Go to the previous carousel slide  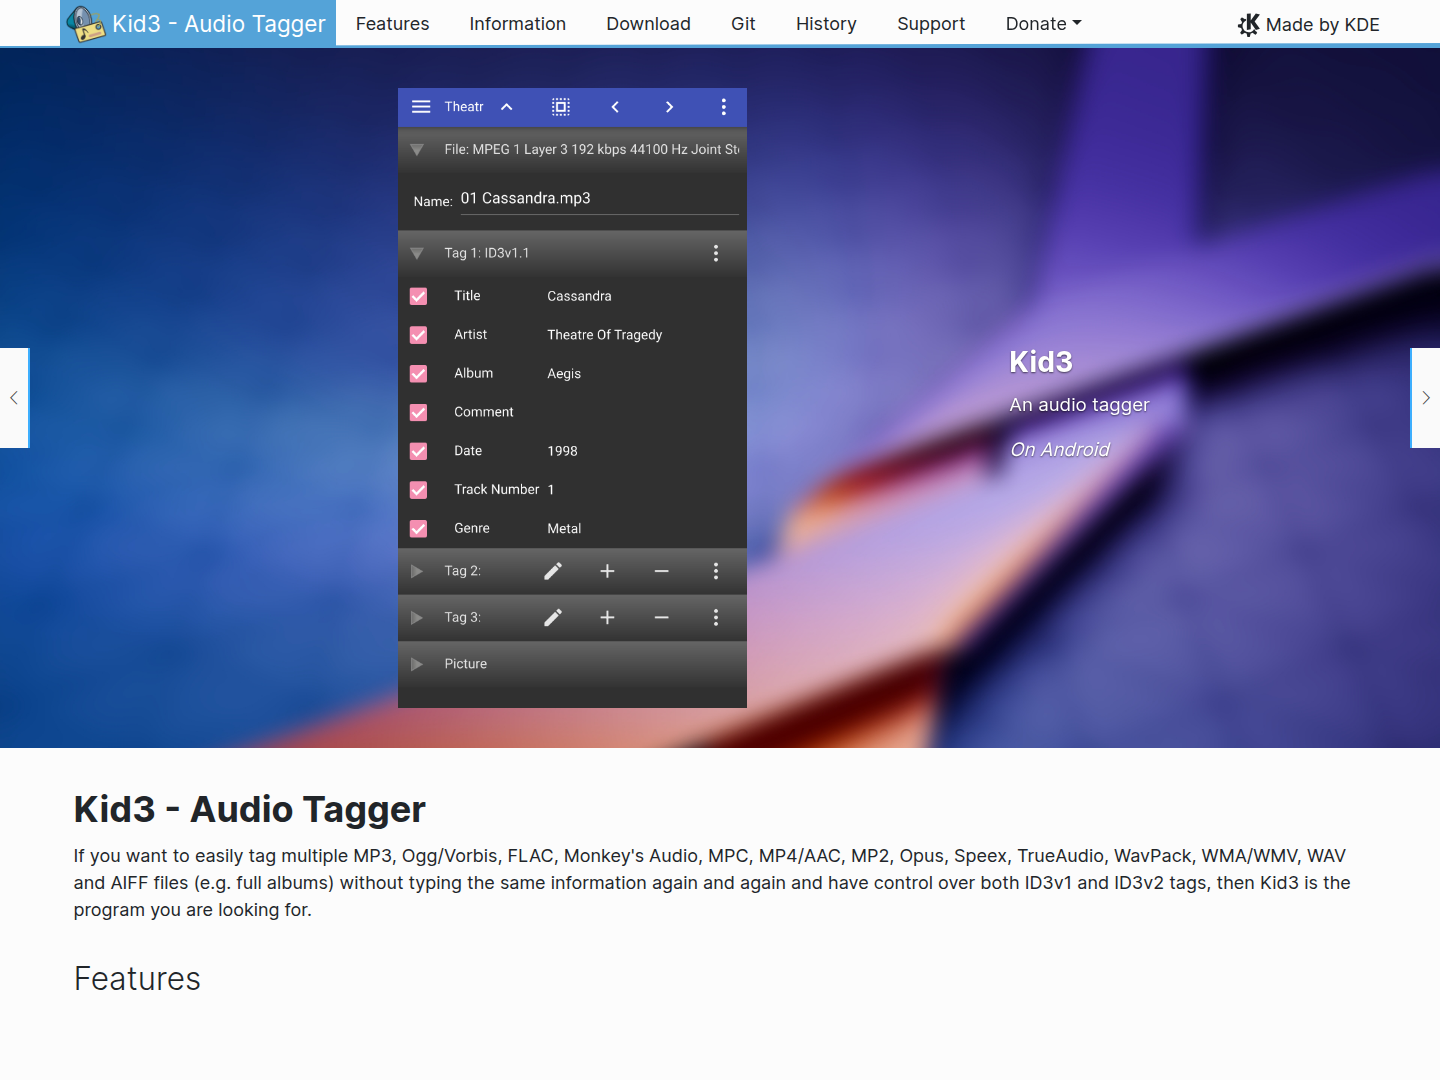pyautogui.click(x=14, y=398)
